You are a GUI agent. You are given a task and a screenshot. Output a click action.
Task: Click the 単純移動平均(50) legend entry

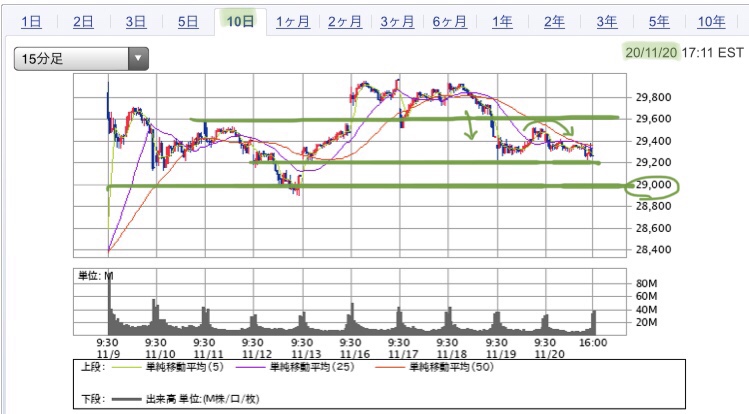(x=434, y=367)
